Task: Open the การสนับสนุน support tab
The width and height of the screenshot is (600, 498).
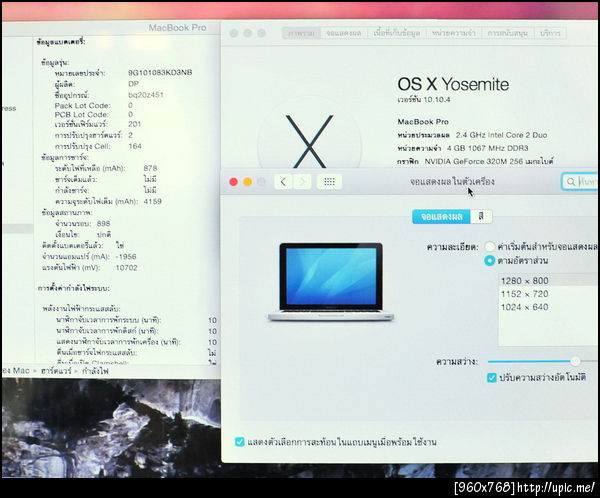Action: pyautogui.click(x=508, y=33)
